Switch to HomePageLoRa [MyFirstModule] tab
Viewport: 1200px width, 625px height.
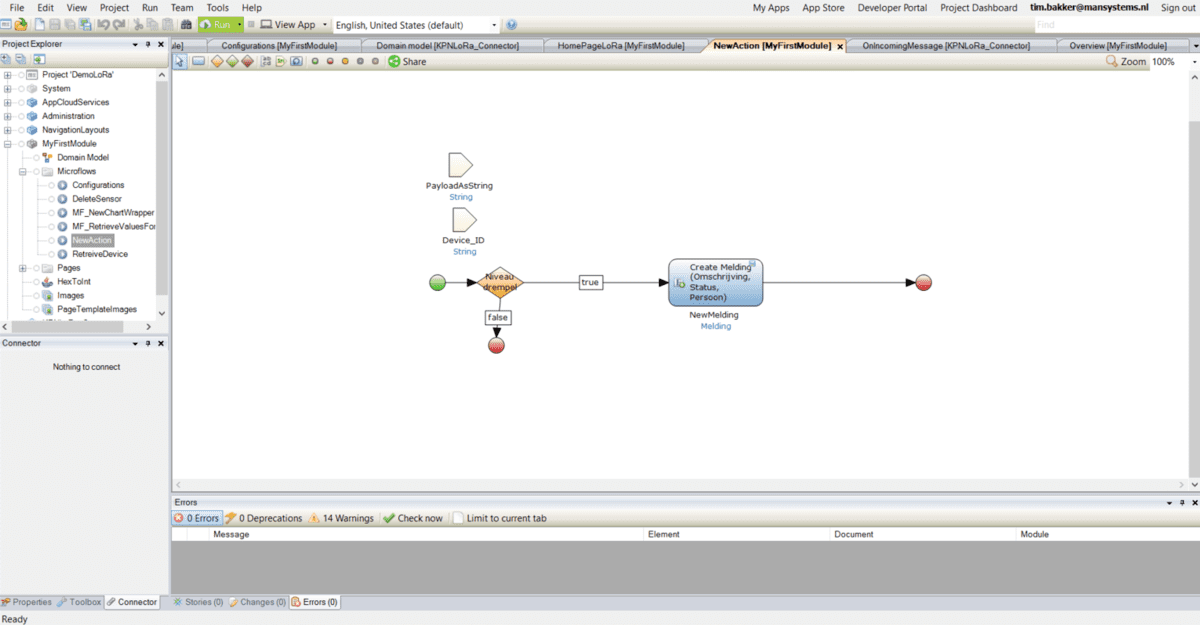click(x=621, y=46)
